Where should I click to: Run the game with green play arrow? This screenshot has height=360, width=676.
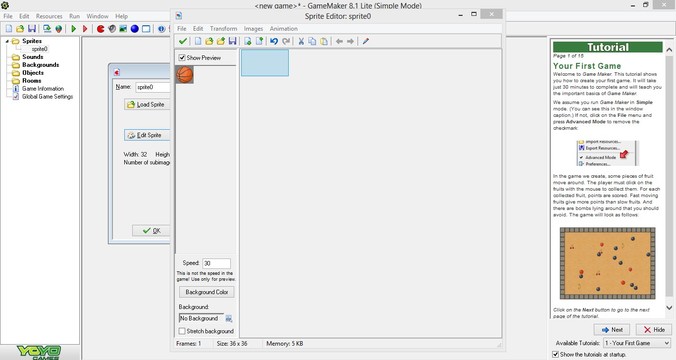74,28
